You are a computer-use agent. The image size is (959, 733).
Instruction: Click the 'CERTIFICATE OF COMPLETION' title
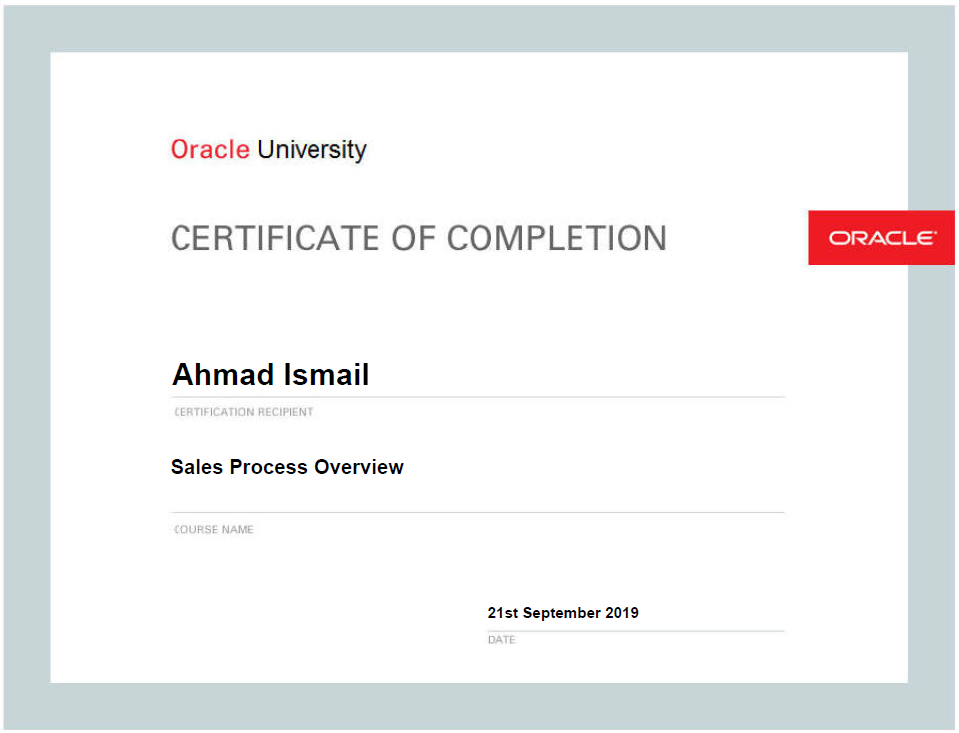418,238
